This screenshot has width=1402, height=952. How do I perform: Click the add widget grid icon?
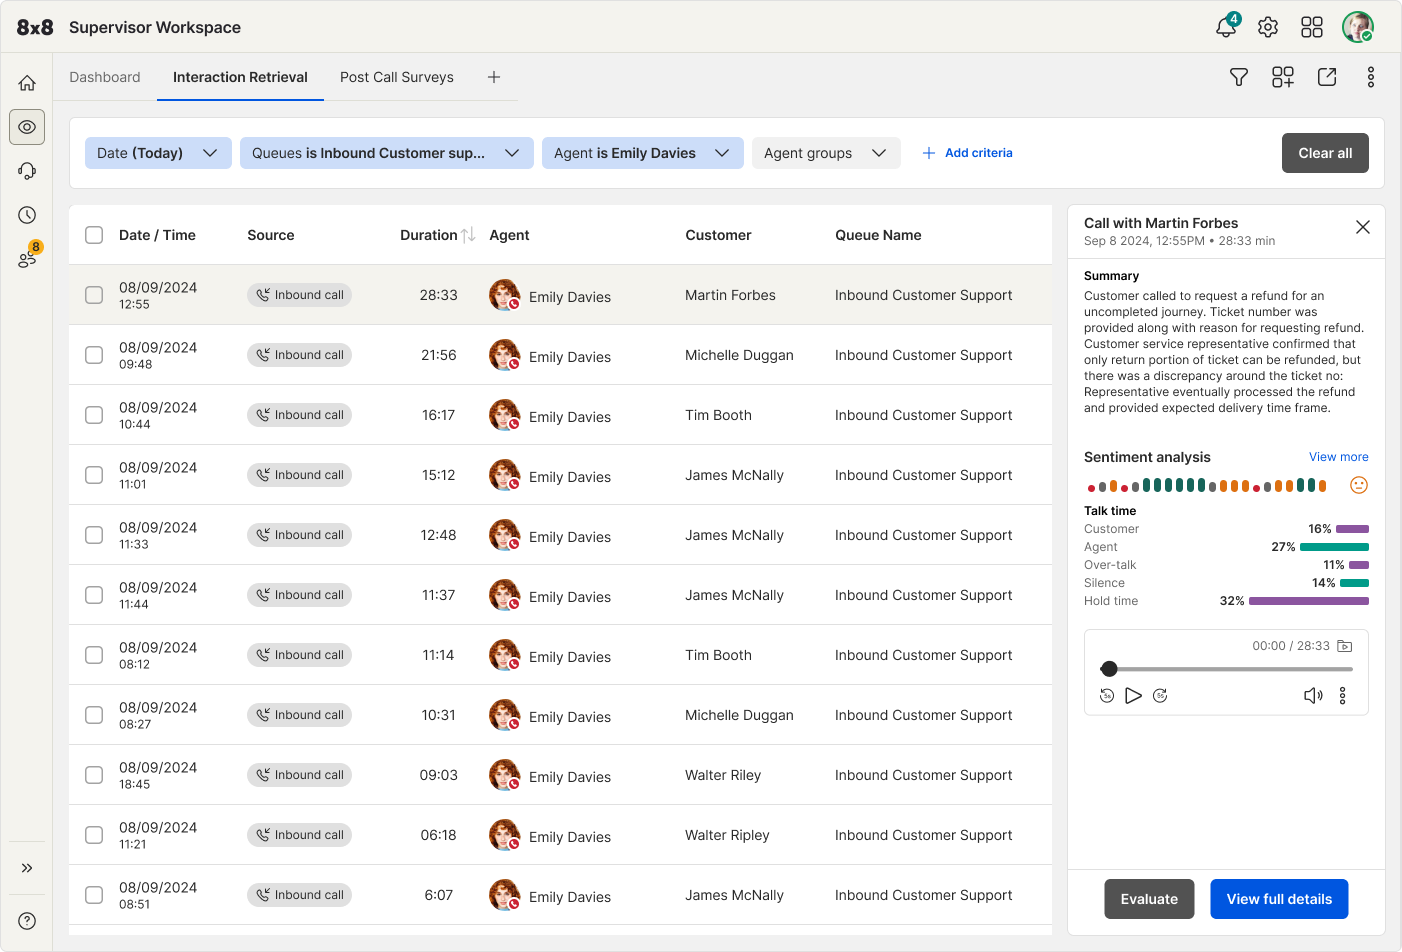(1282, 77)
